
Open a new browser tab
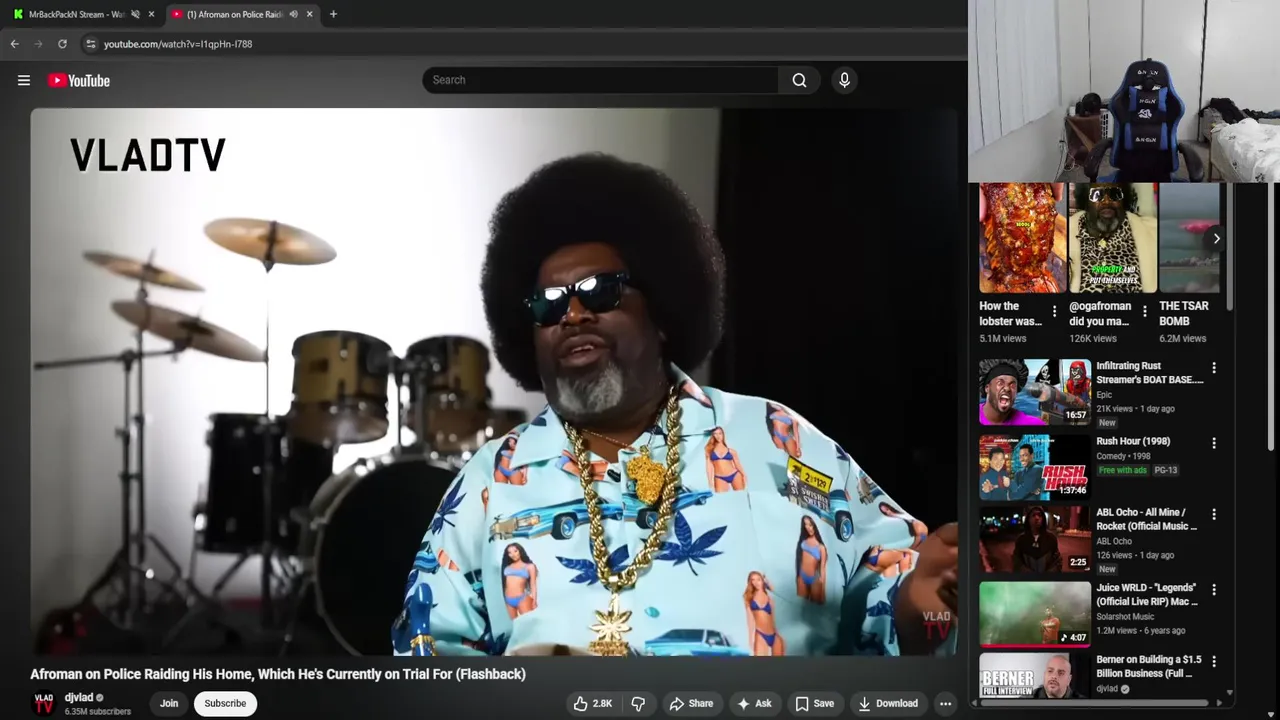pyautogui.click(x=333, y=14)
